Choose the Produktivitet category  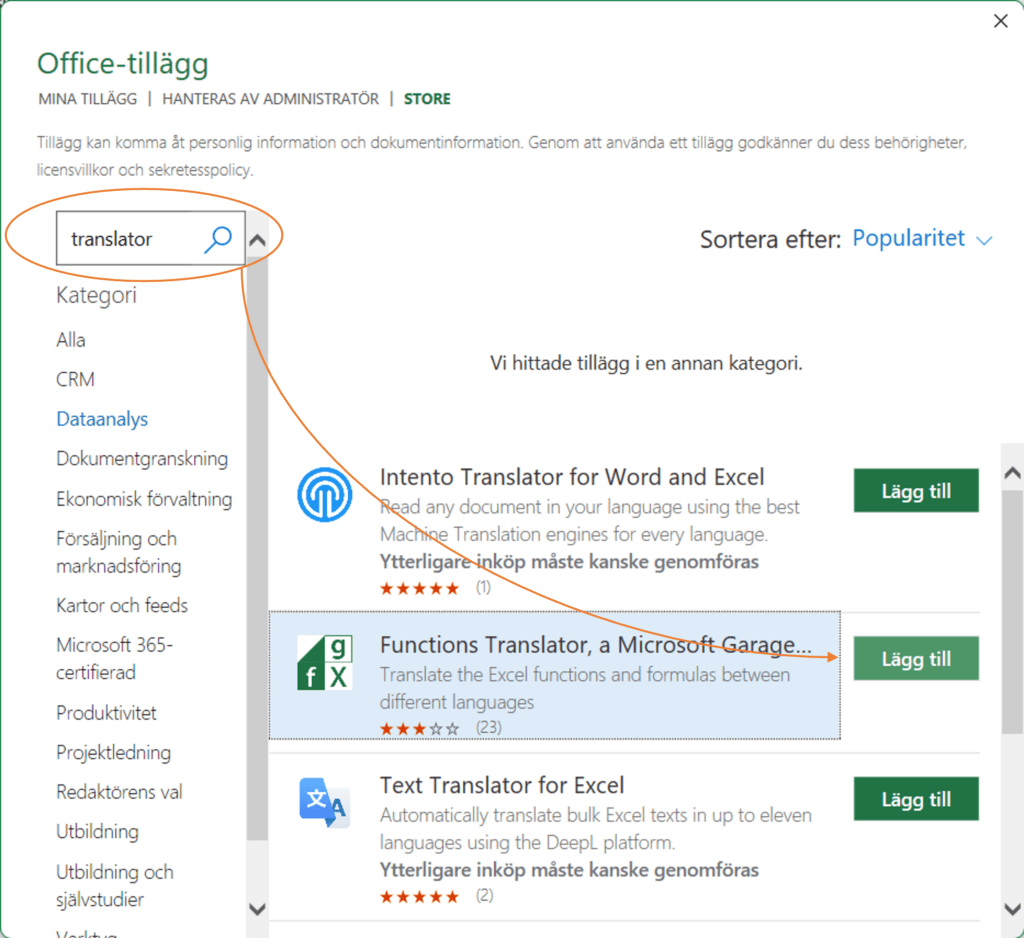tap(106, 713)
